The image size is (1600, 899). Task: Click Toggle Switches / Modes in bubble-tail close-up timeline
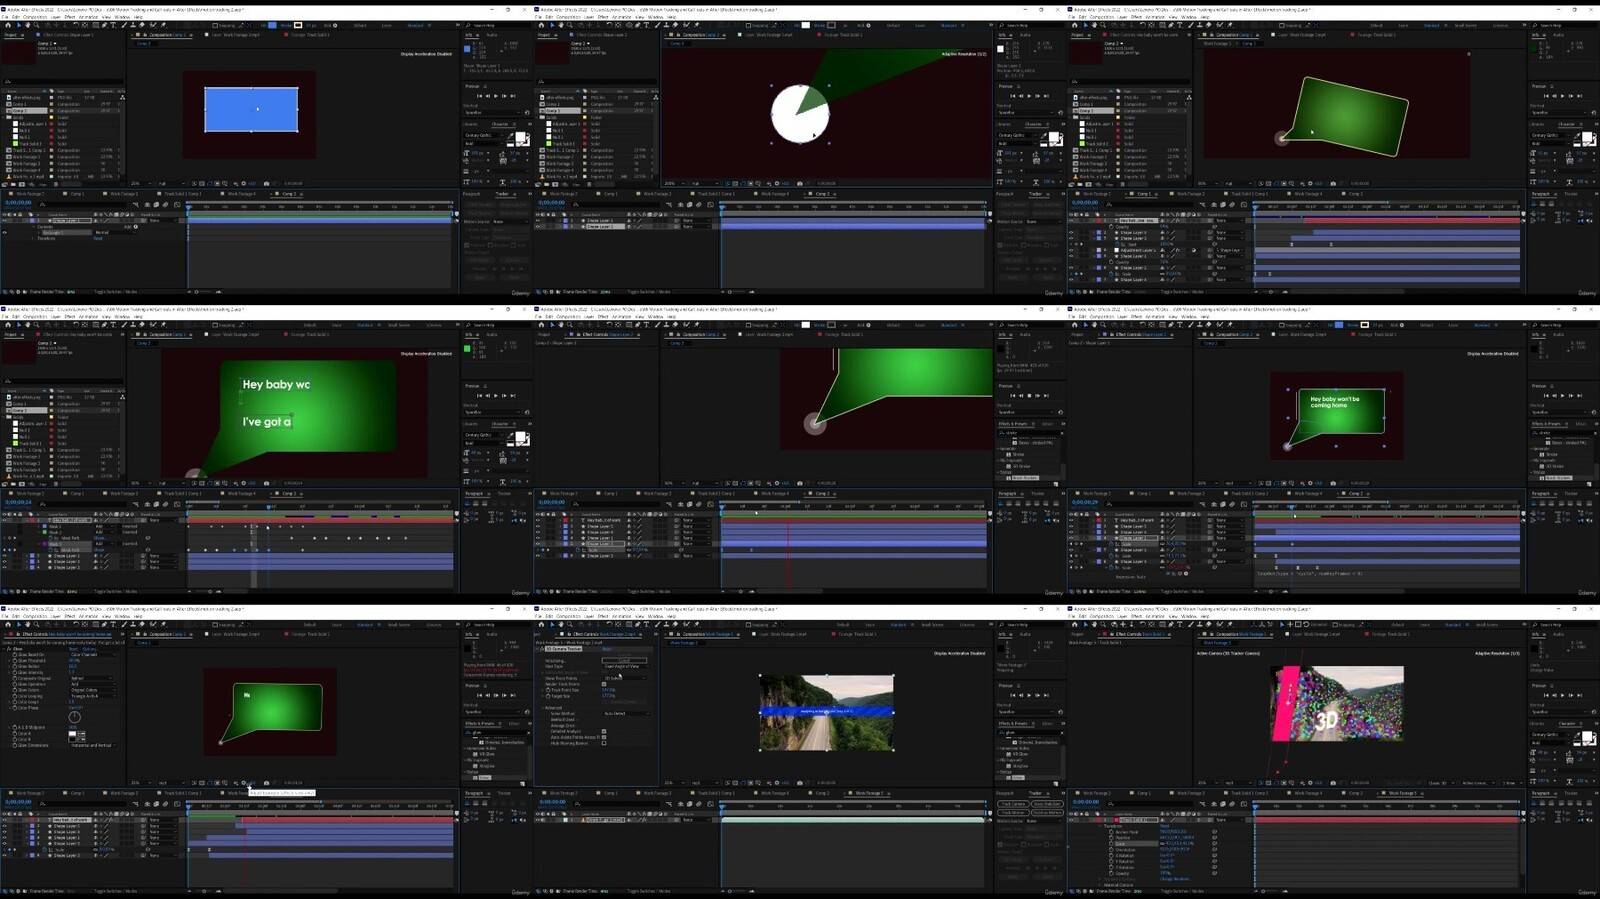pos(649,591)
